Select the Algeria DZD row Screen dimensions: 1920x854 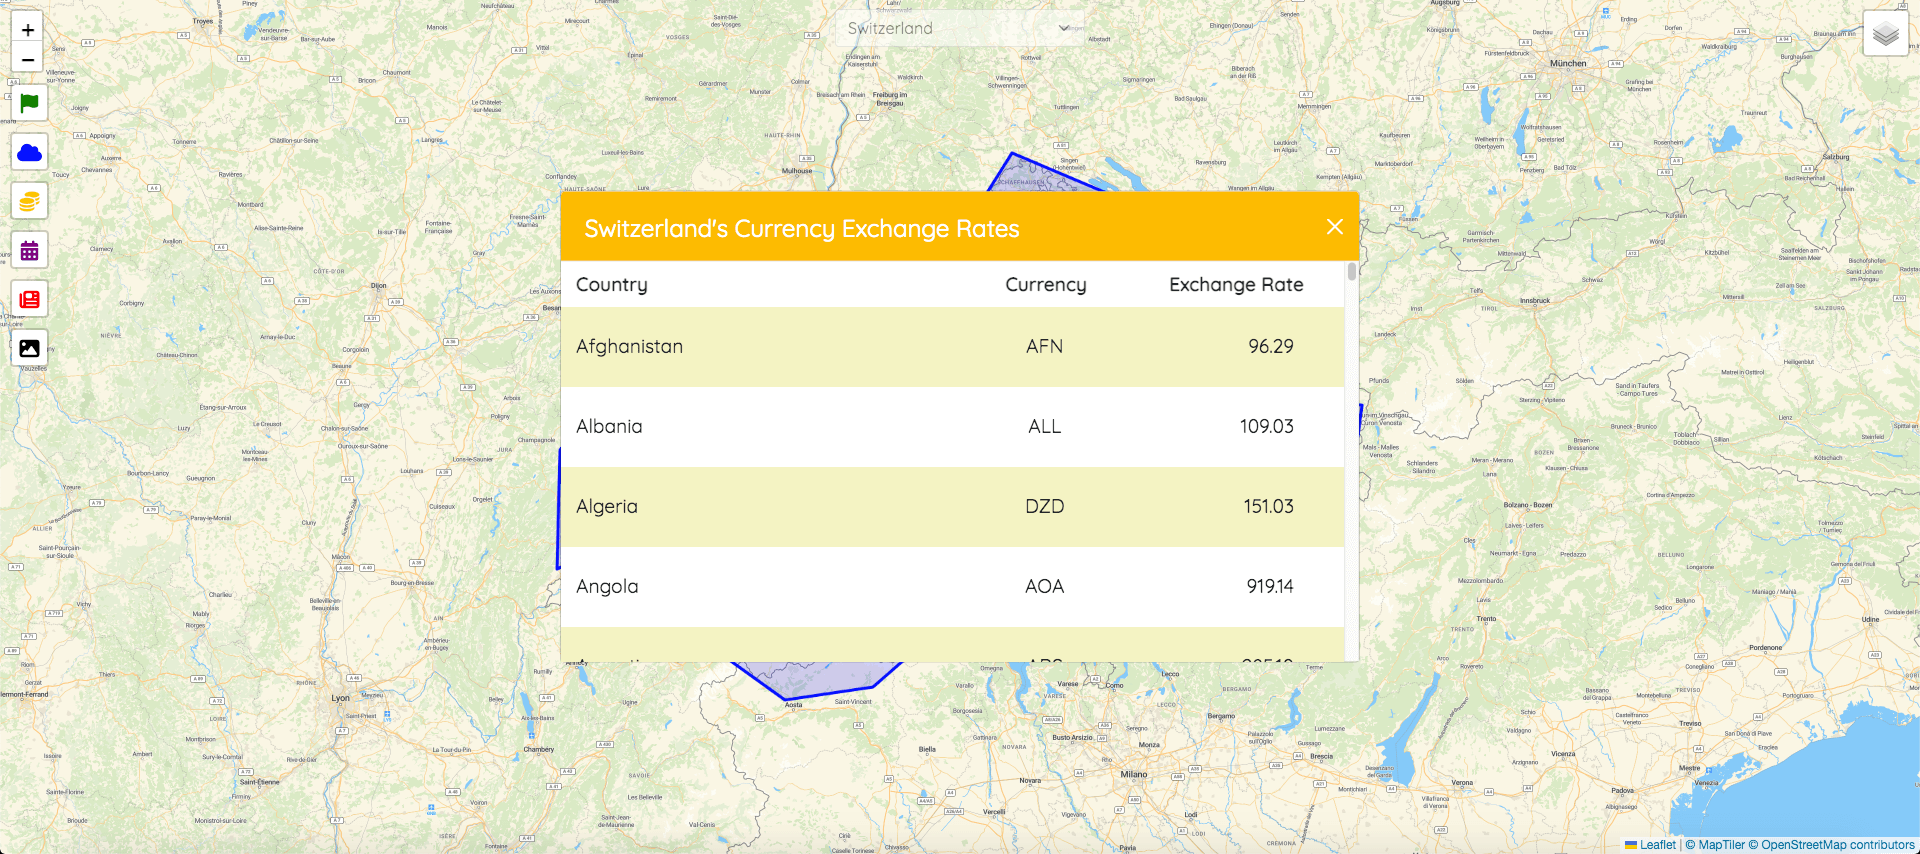pos(952,506)
